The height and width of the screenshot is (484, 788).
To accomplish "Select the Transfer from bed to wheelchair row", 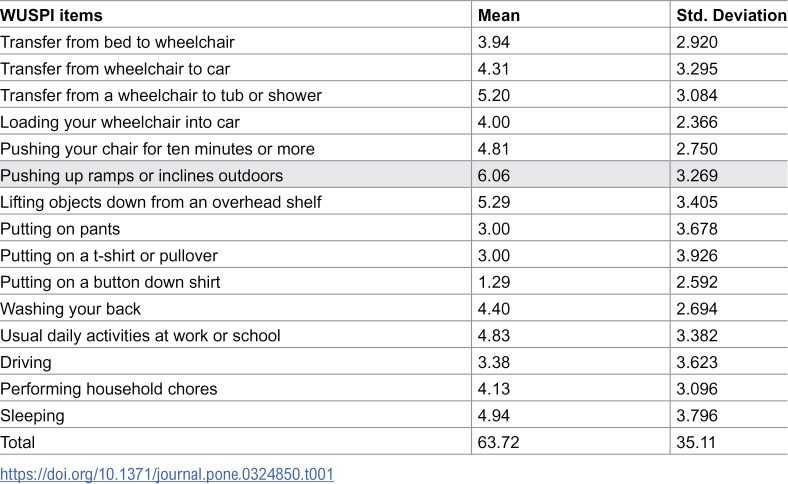I will point(394,42).
